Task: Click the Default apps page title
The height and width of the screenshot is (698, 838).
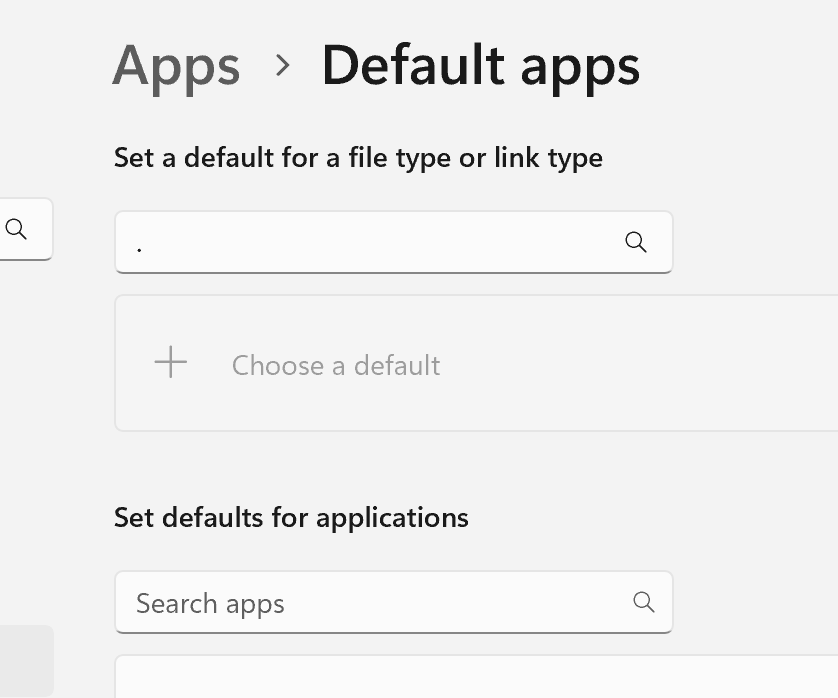Action: (x=480, y=66)
